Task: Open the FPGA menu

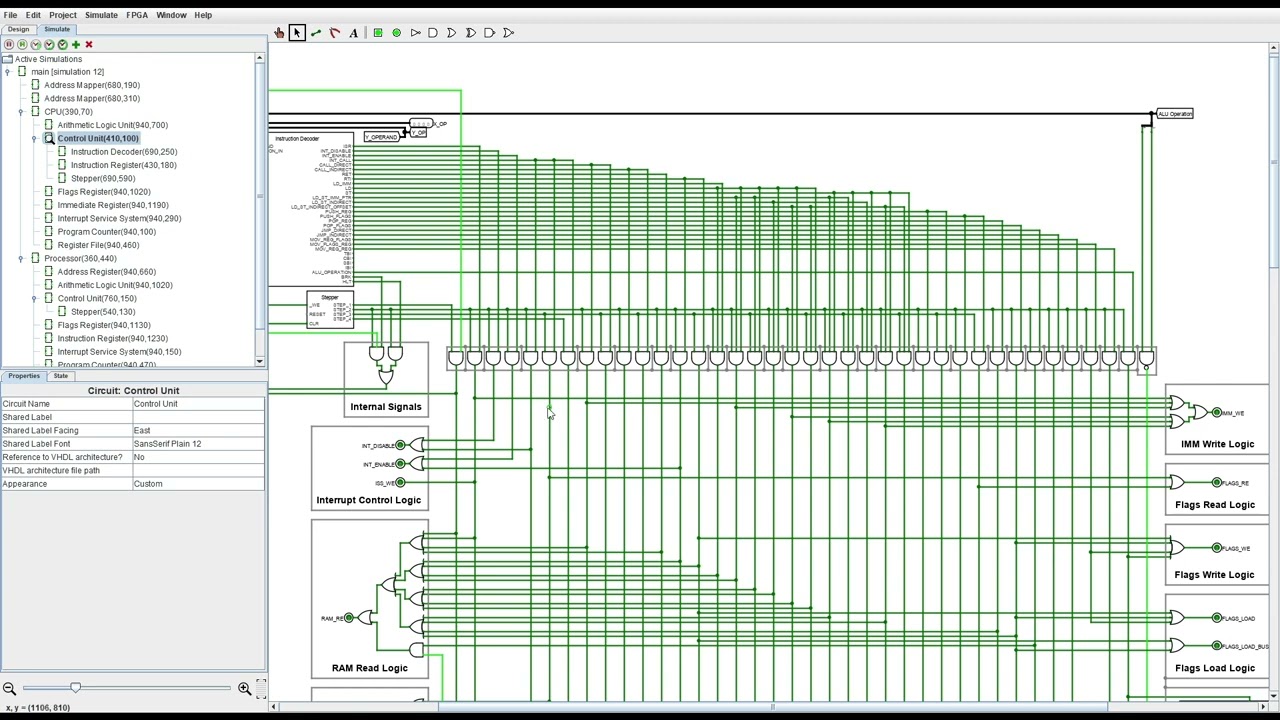Action: [x=137, y=15]
